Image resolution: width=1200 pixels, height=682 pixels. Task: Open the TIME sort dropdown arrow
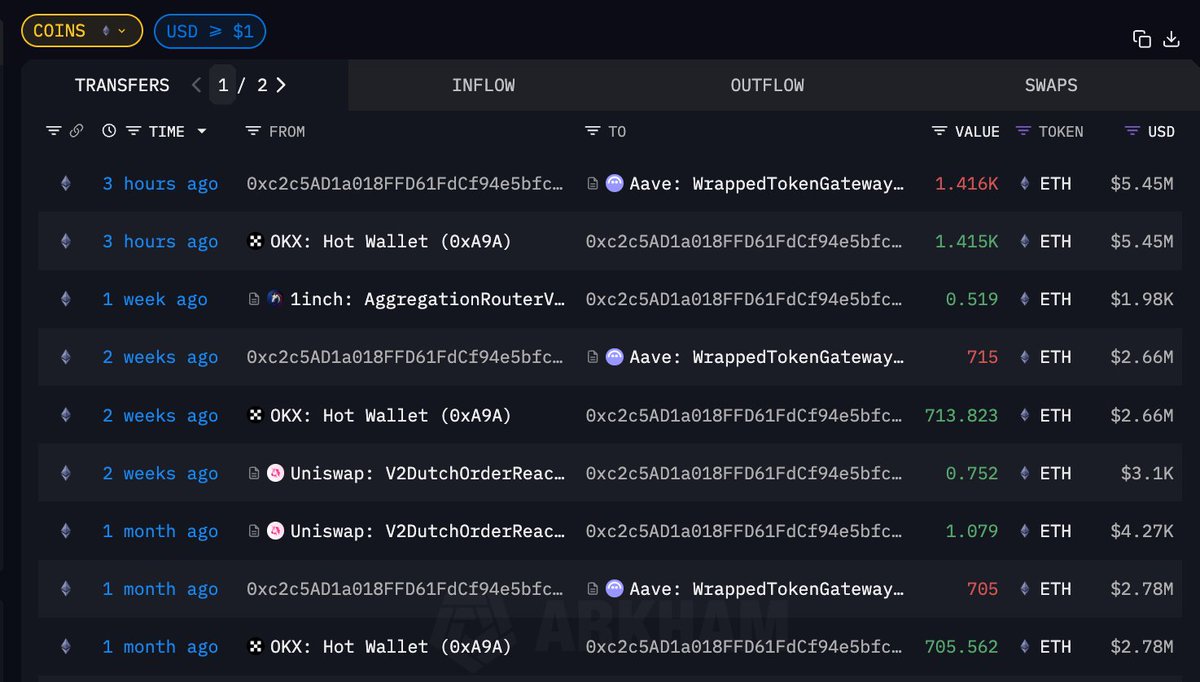pyautogui.click(x=201, y=131)
